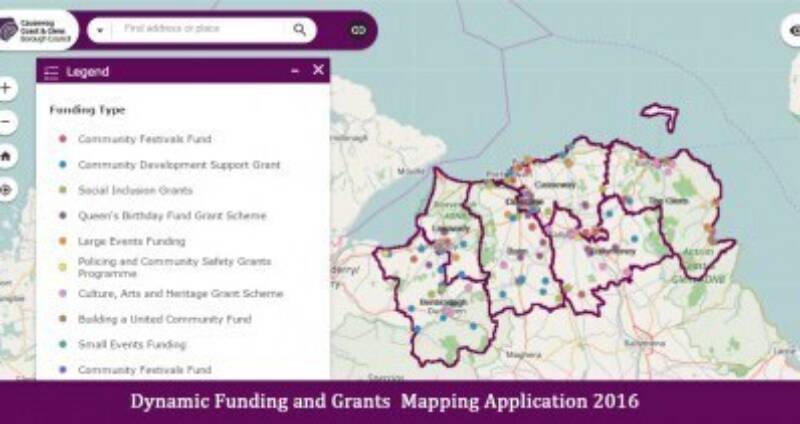Select Community Development Support Grant legend entry
Viewport: 800px width, 424px height.
[179, 165]
